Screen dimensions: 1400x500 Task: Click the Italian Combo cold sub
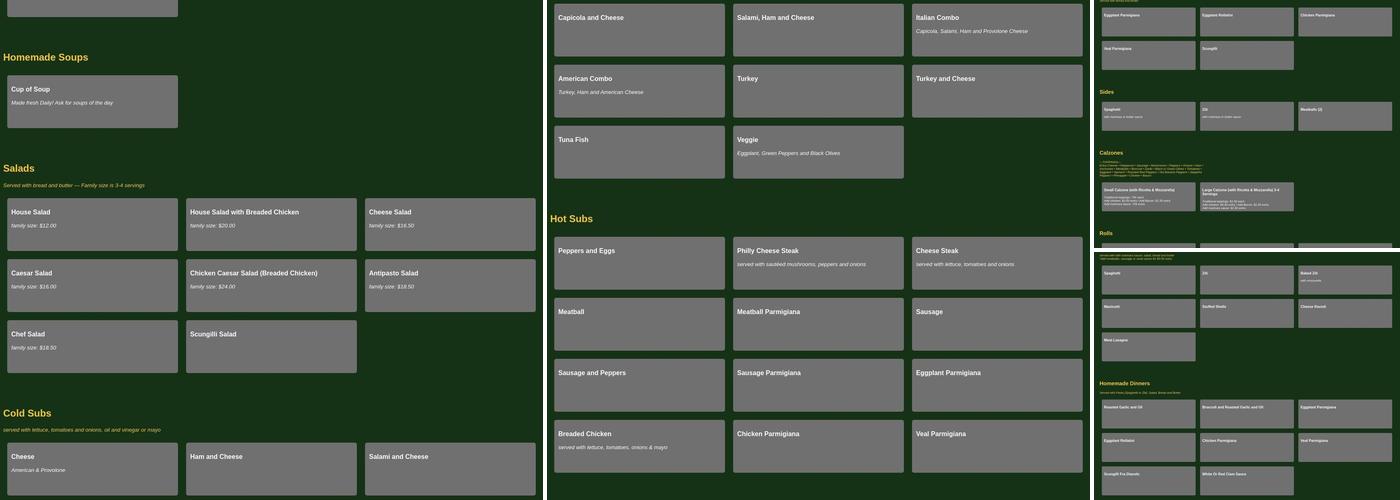[x=997, y=30]
